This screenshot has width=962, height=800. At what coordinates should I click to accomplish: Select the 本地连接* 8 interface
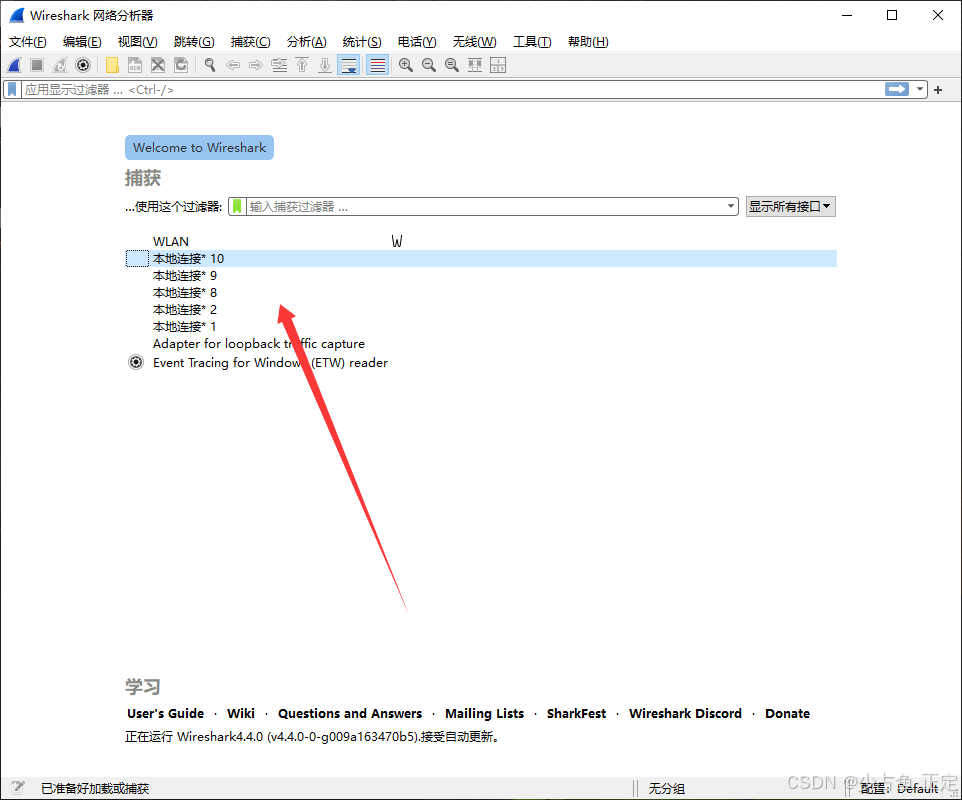[x=481, y=293]
